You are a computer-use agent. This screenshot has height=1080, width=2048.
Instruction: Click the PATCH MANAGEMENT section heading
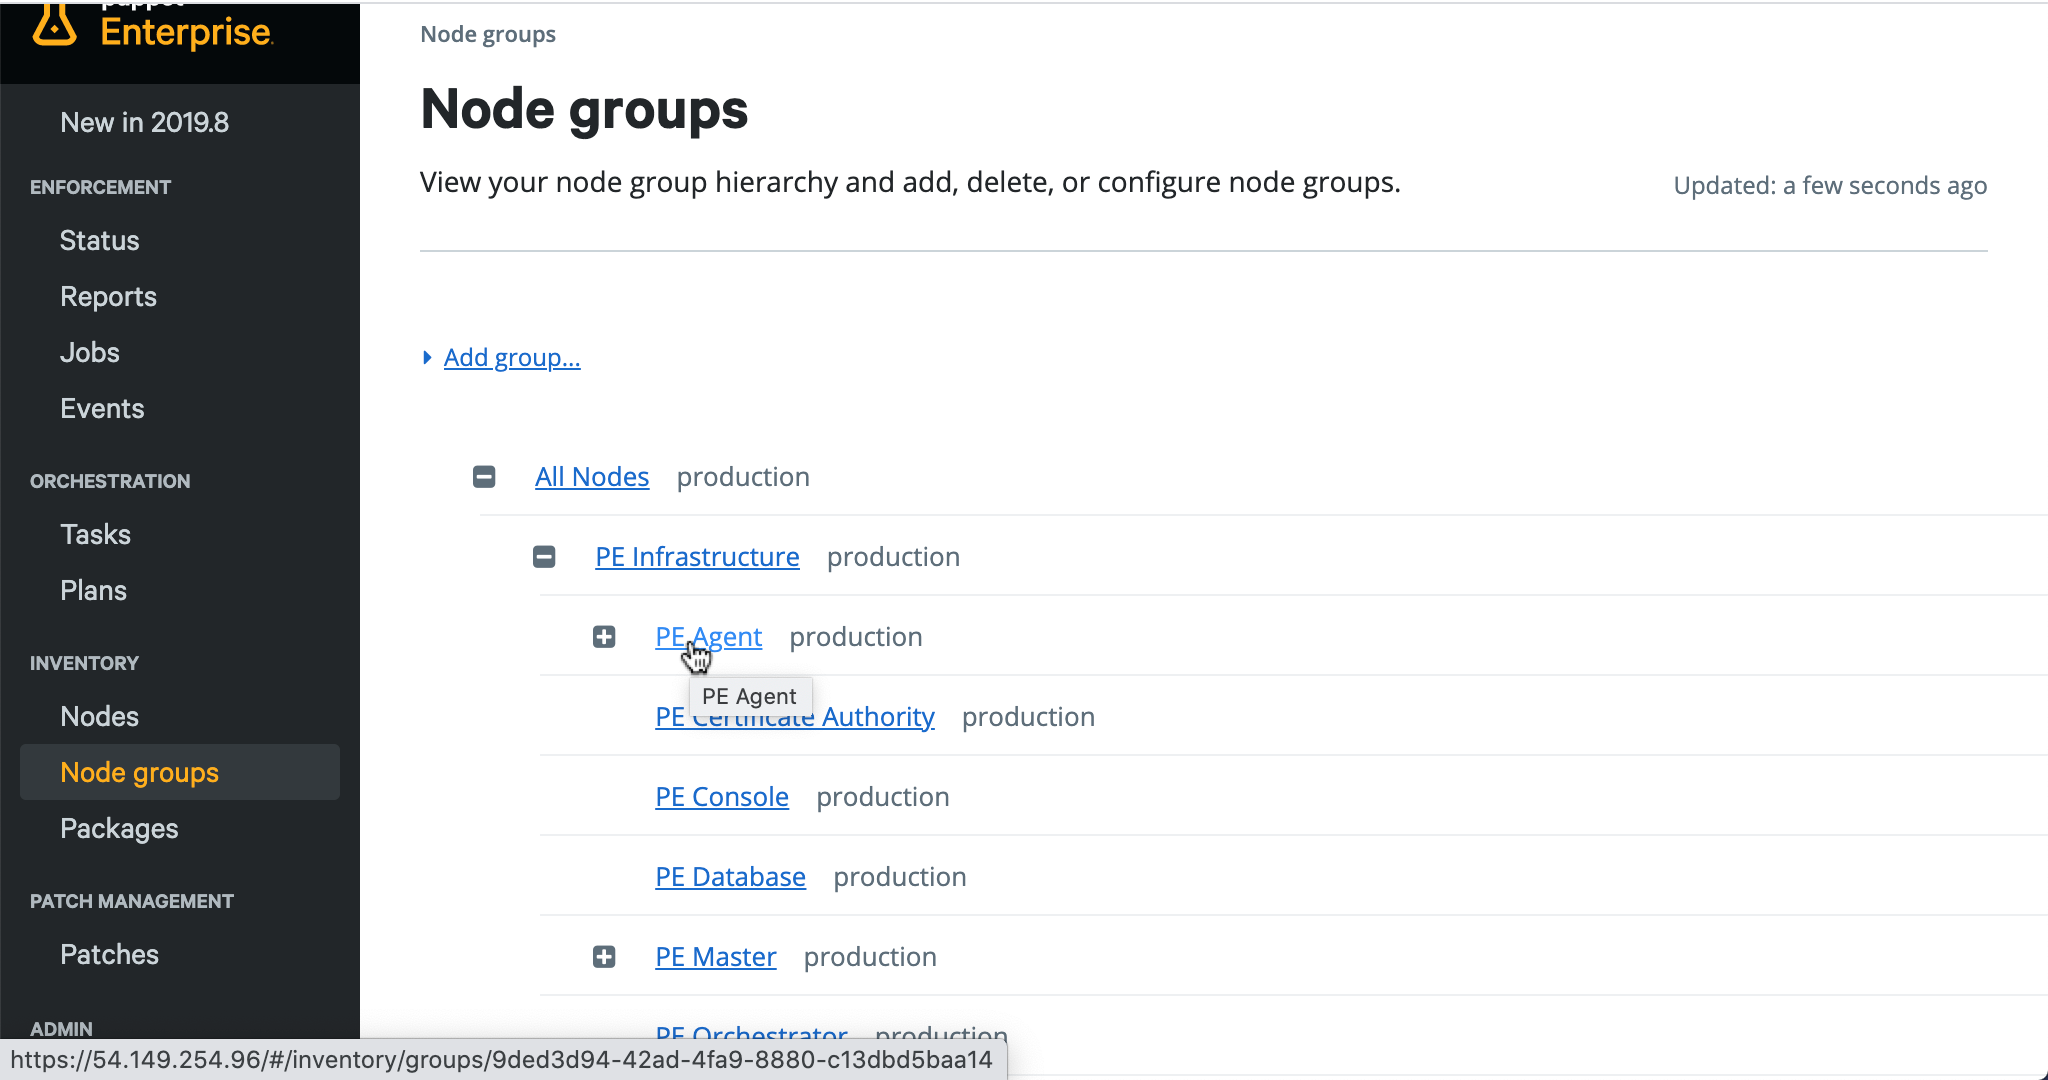pyautogui.click(x=132, y=901)
